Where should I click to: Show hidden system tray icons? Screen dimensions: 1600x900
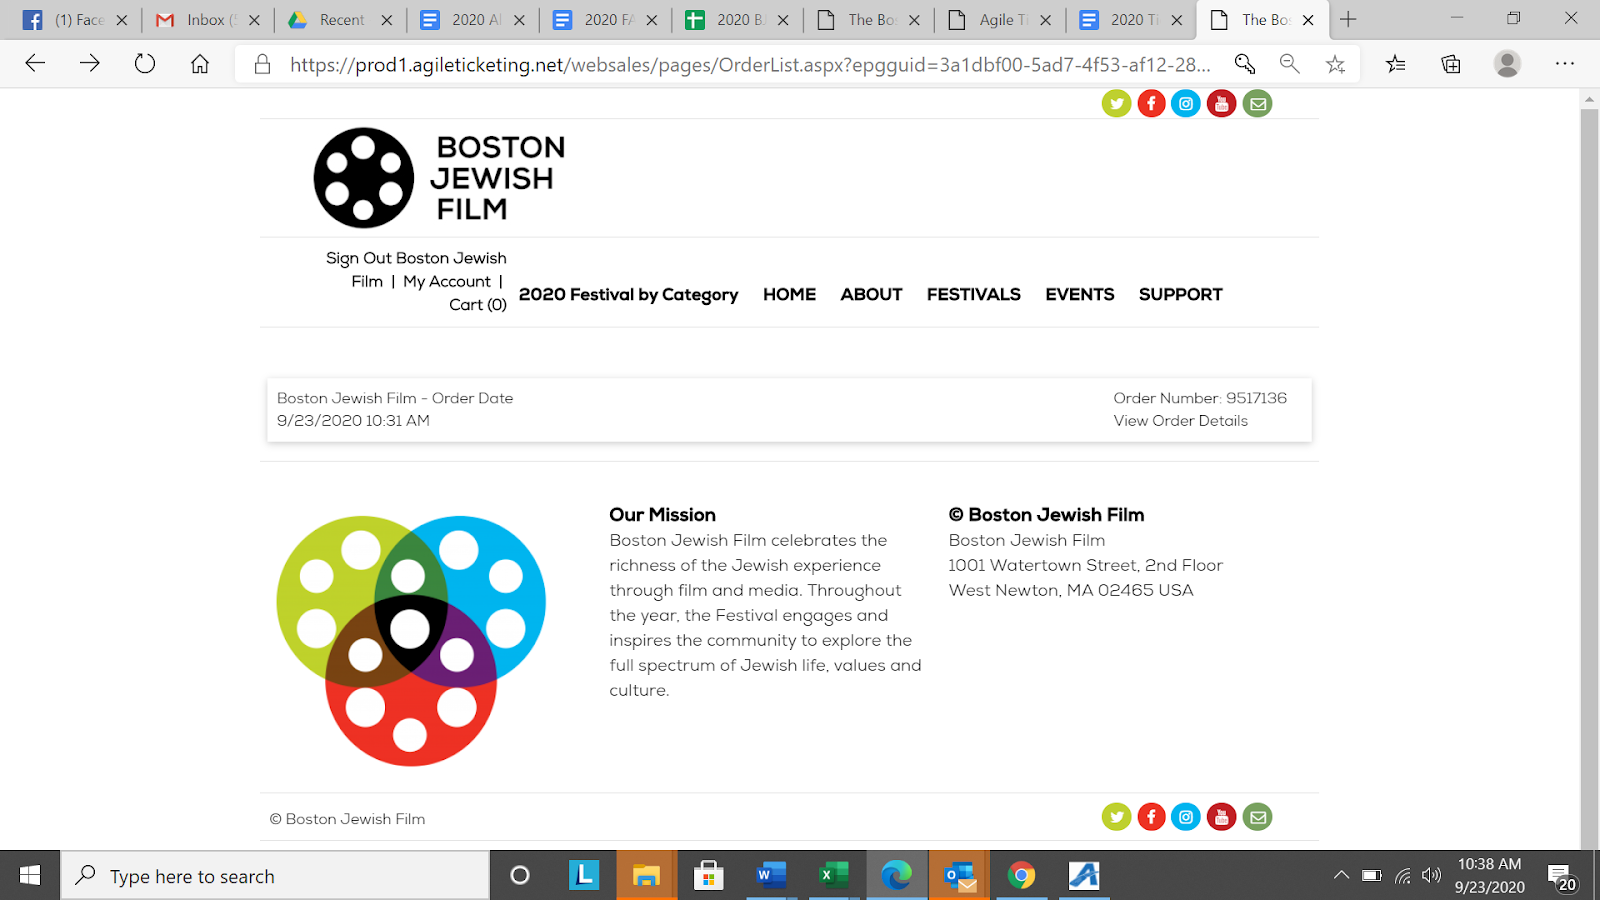point(1341,876)
